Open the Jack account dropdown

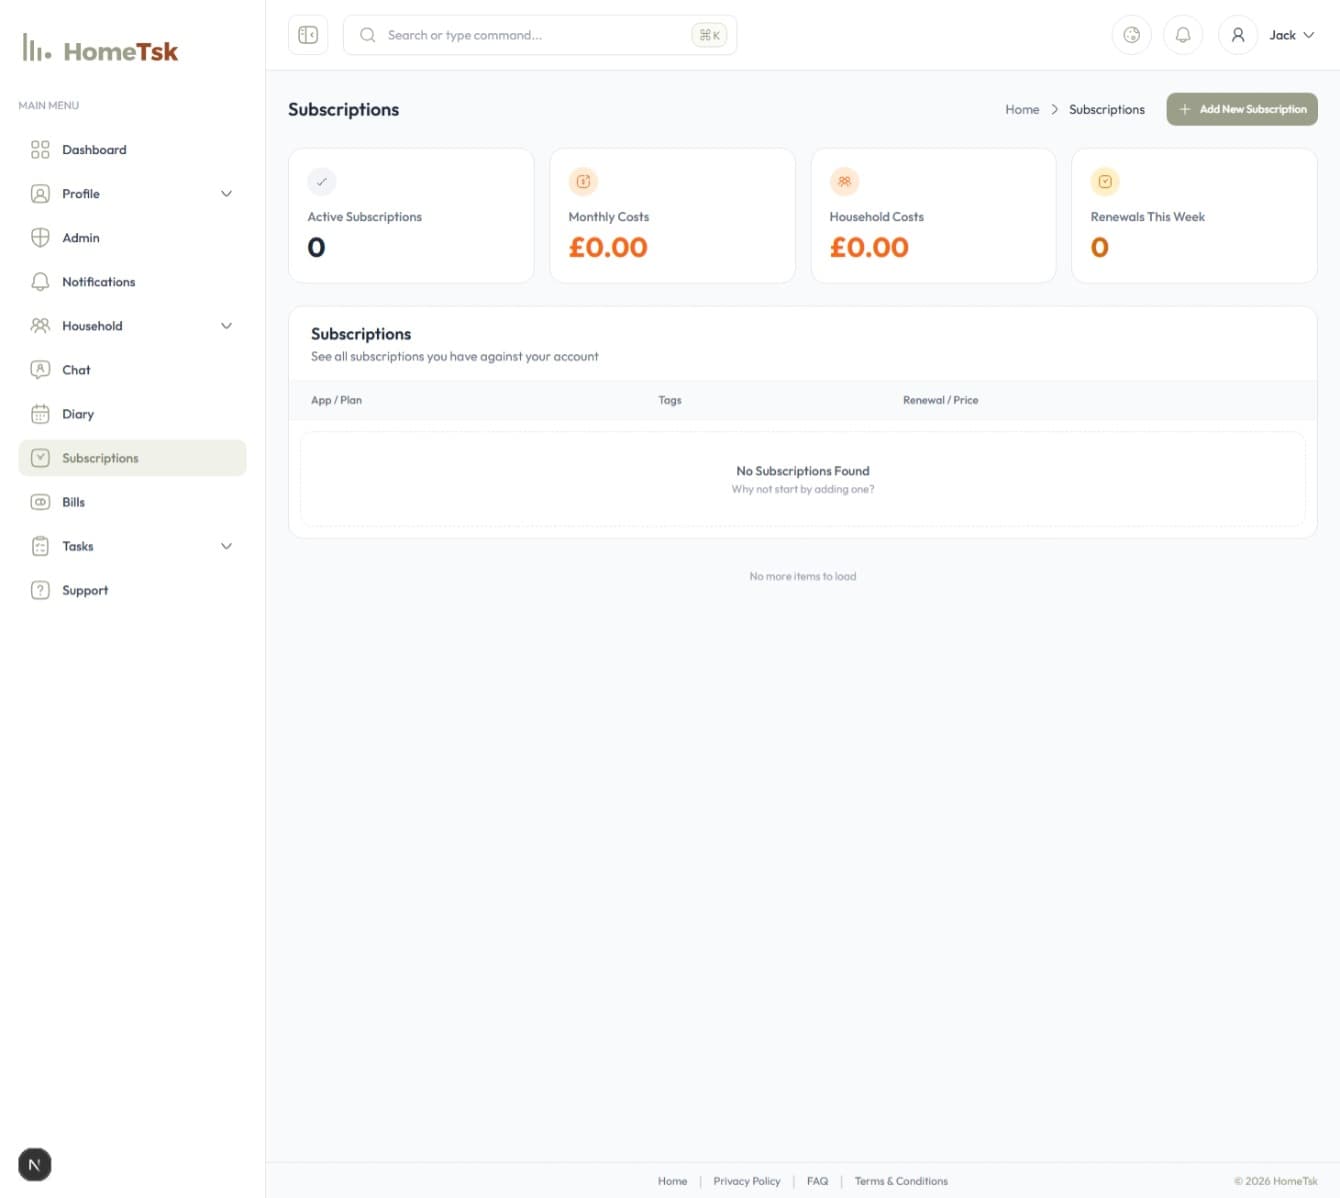pyautogui.click(x=1292, y=35)
